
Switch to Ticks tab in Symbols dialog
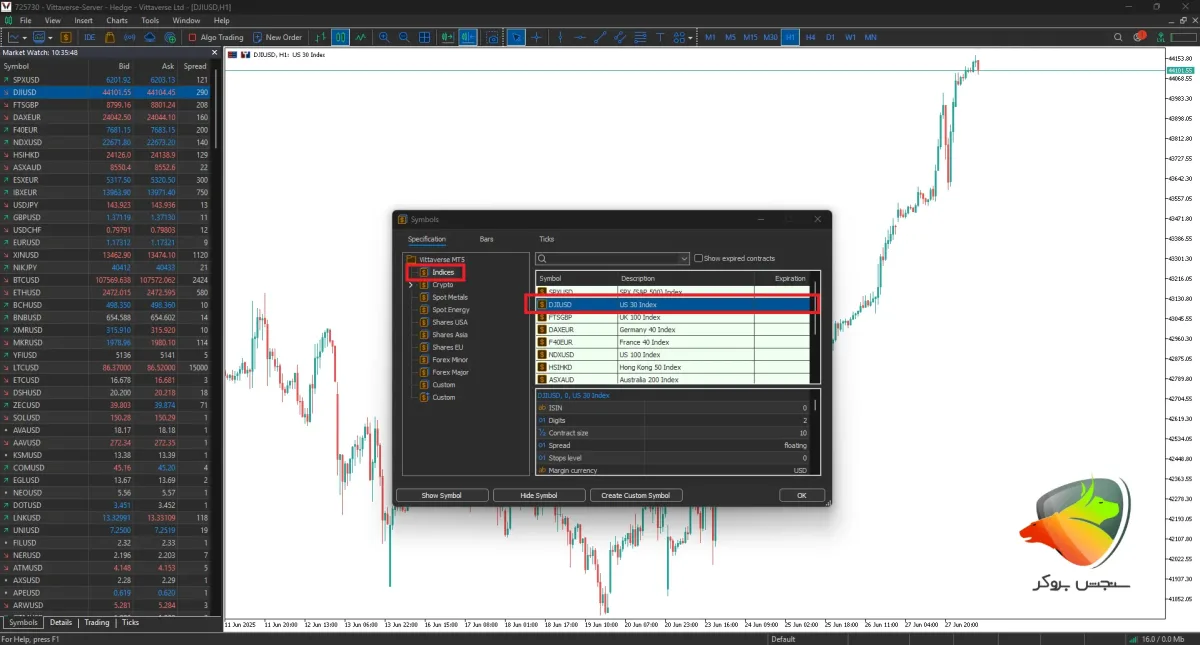(x=546, y=239)
